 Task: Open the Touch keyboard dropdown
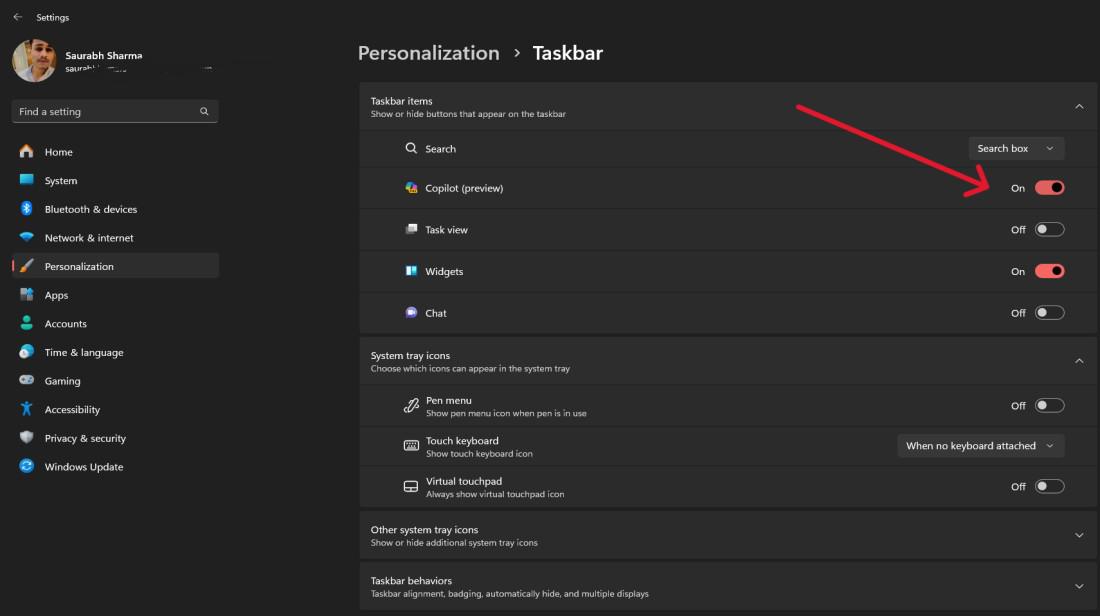pyautogui.click(x=980, y=446)
